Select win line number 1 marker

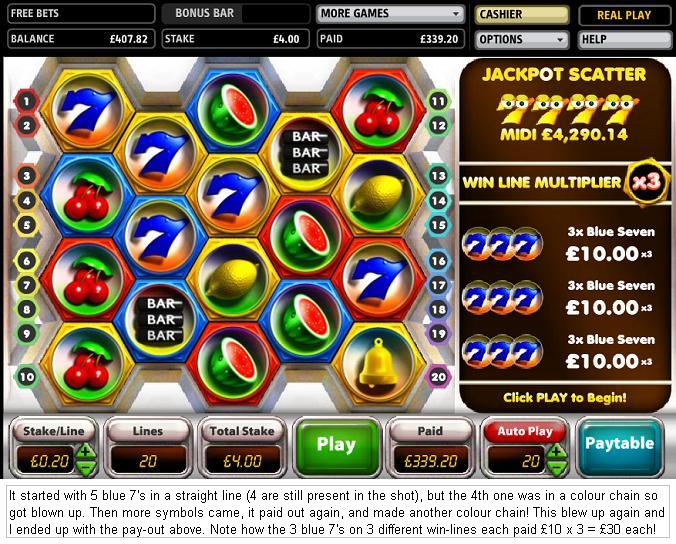click(x=26, y=101)
